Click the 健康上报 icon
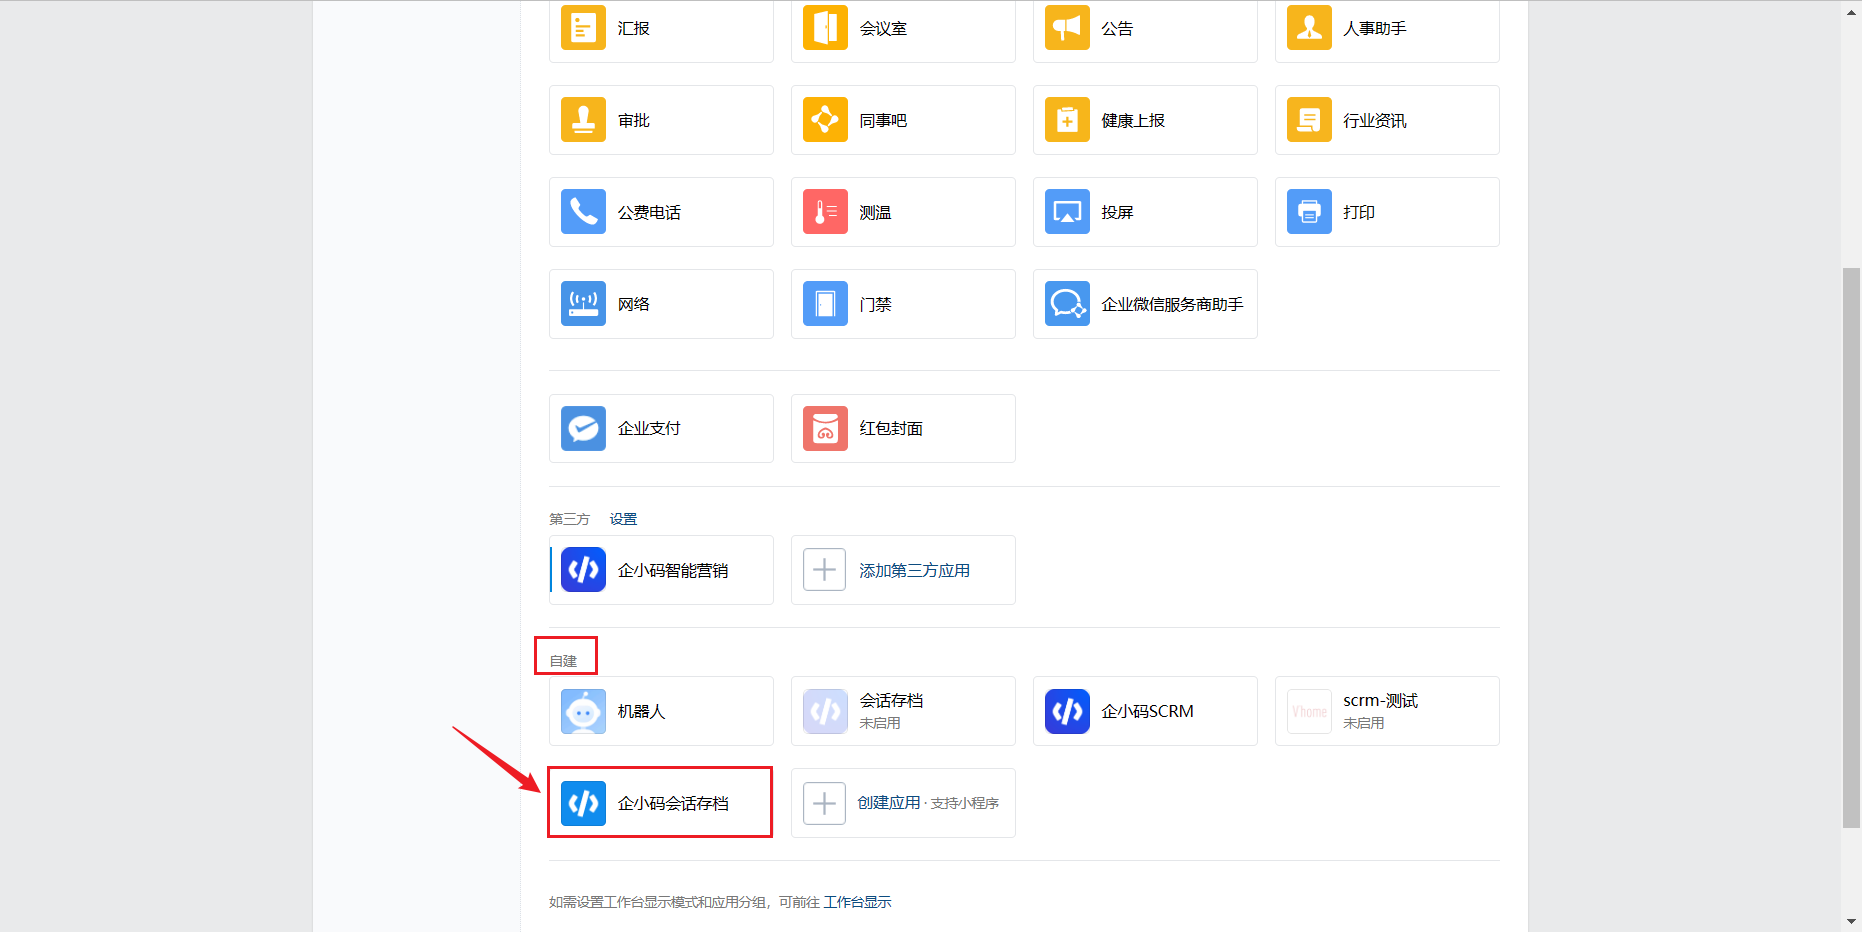 tap(1067, 120)
